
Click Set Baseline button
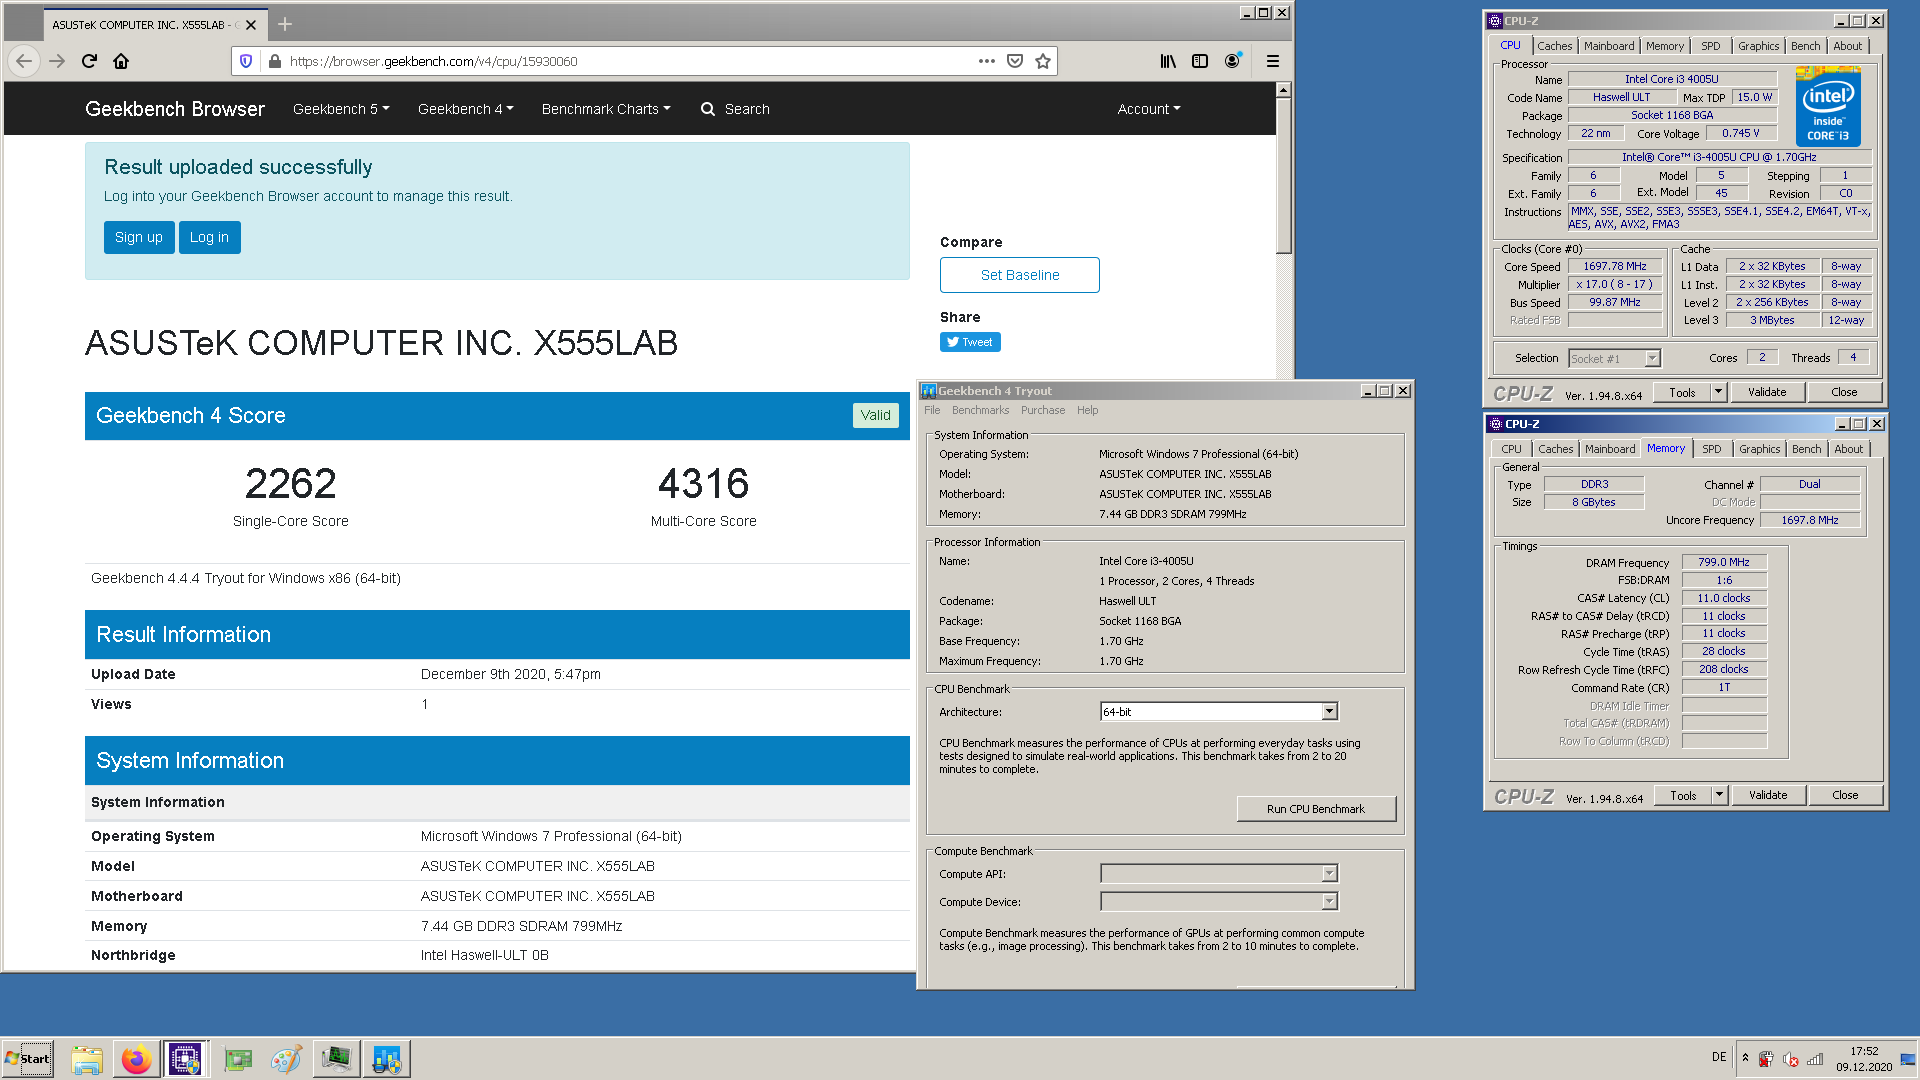pyautogui.click(x=1019, y=275)
